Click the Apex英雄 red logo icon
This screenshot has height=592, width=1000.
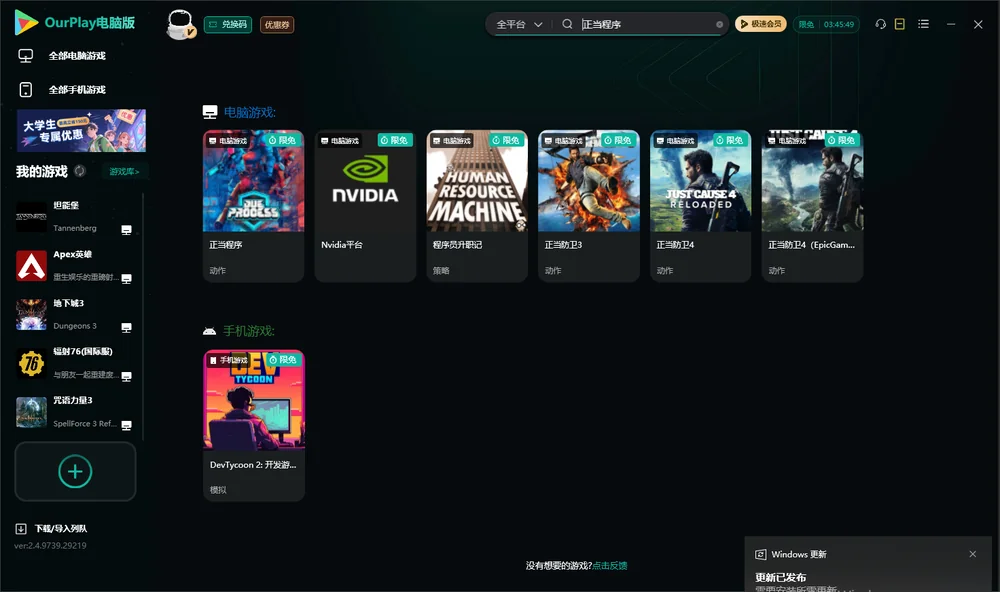[x=31, y=266]
